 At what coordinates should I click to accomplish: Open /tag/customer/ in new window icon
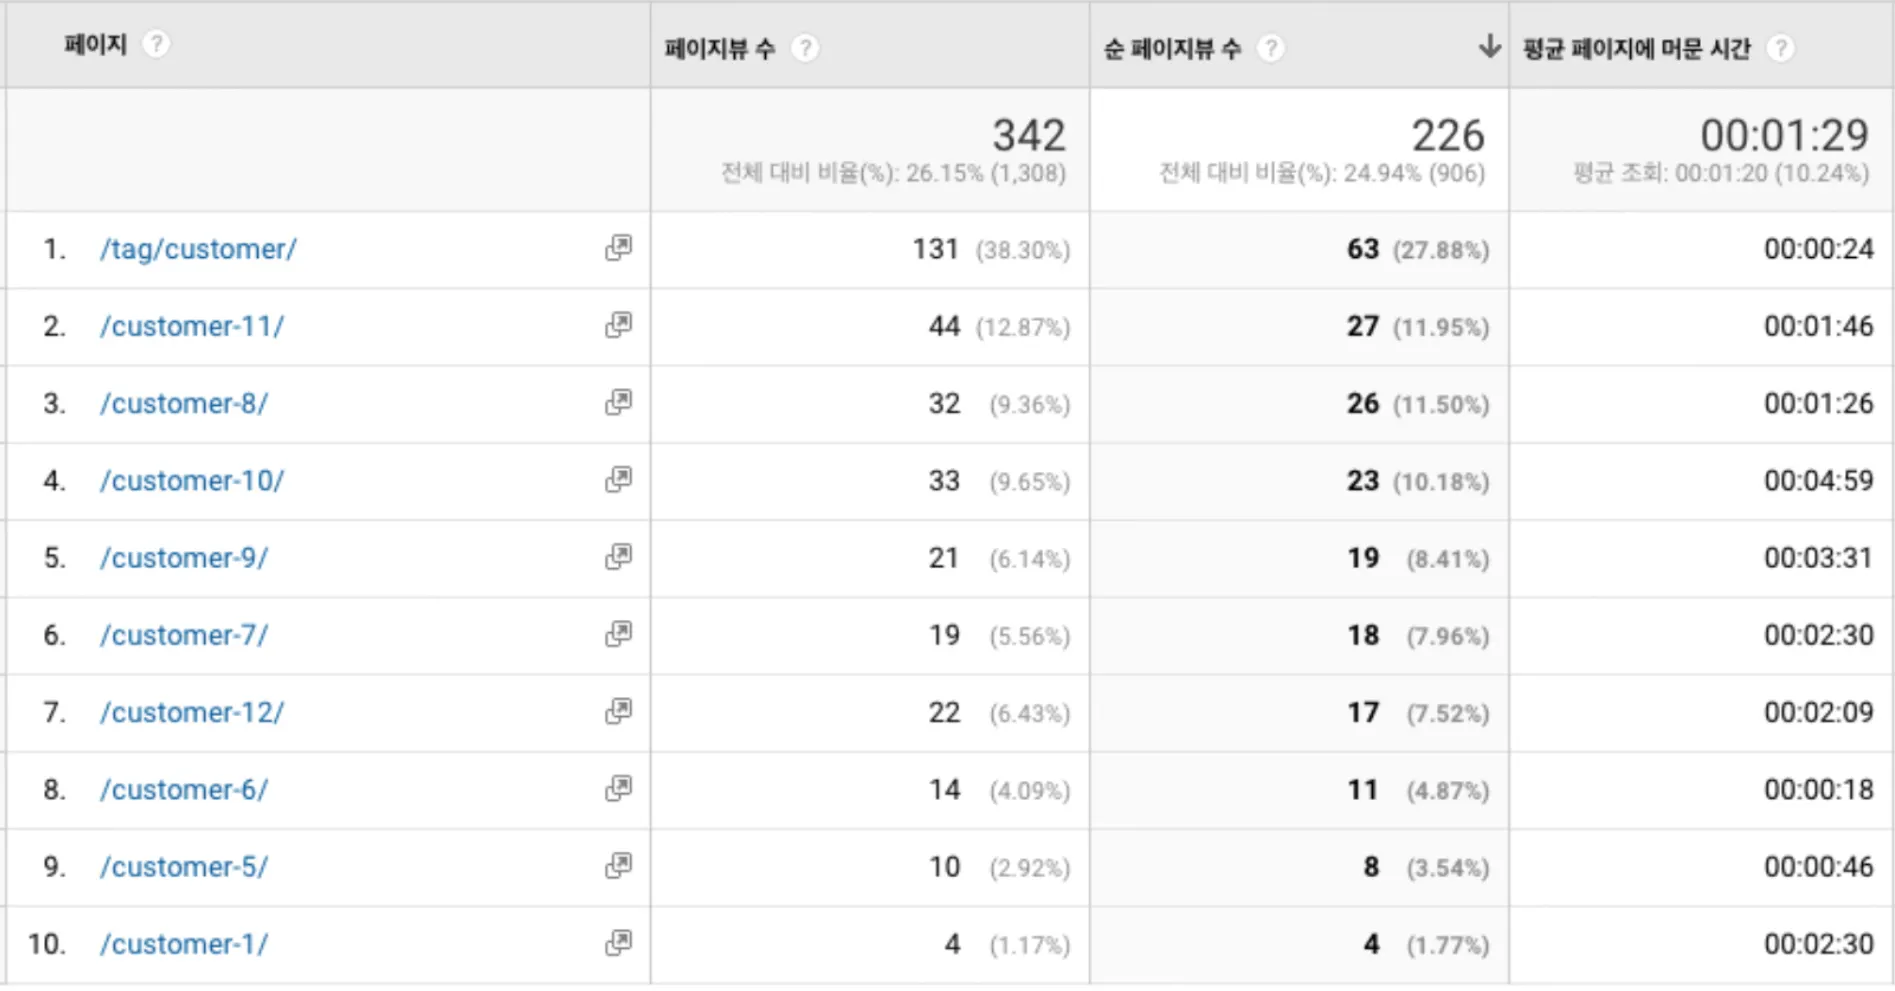619,248
